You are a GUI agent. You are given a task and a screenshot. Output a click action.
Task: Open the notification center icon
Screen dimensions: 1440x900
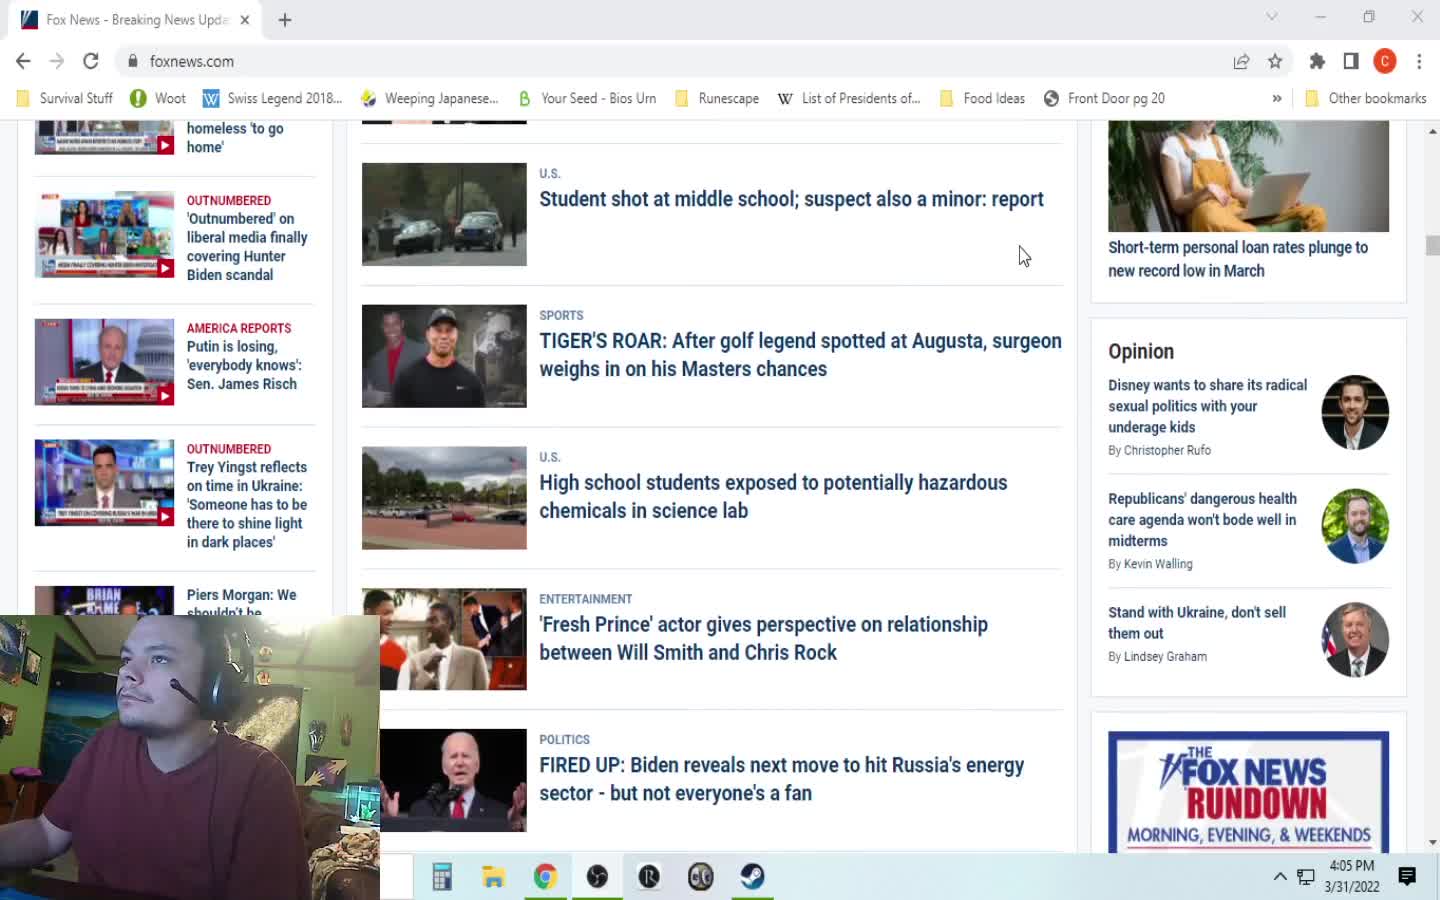1407,877
